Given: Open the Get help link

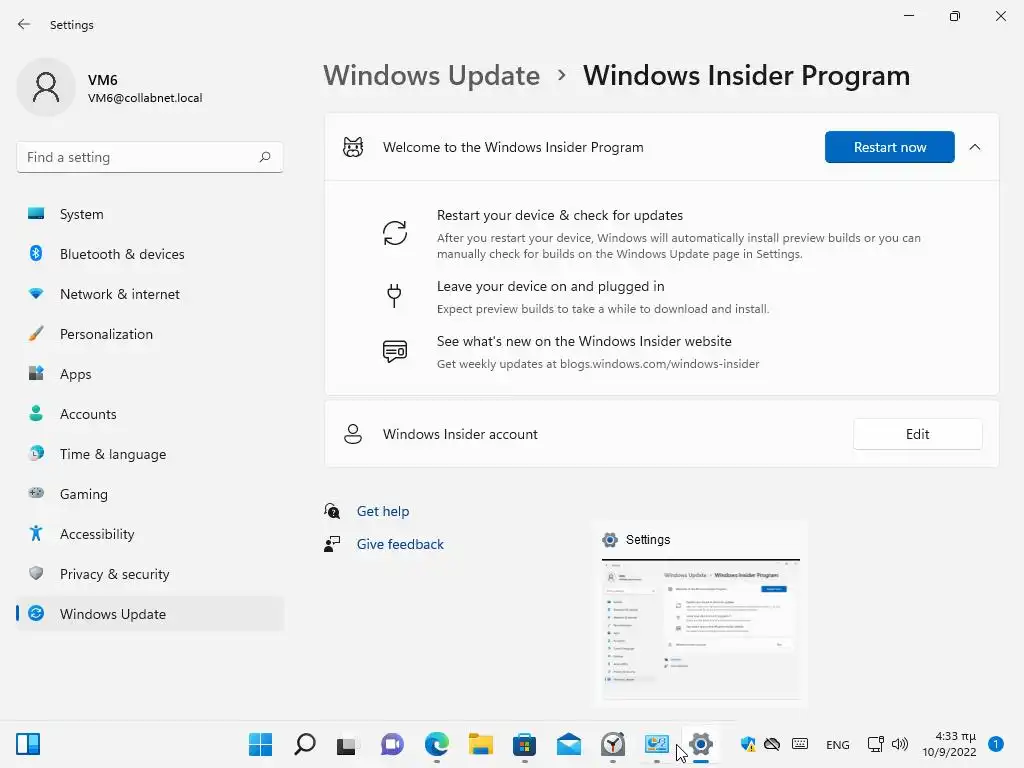Looking at the screenshot, I should 383,511.
